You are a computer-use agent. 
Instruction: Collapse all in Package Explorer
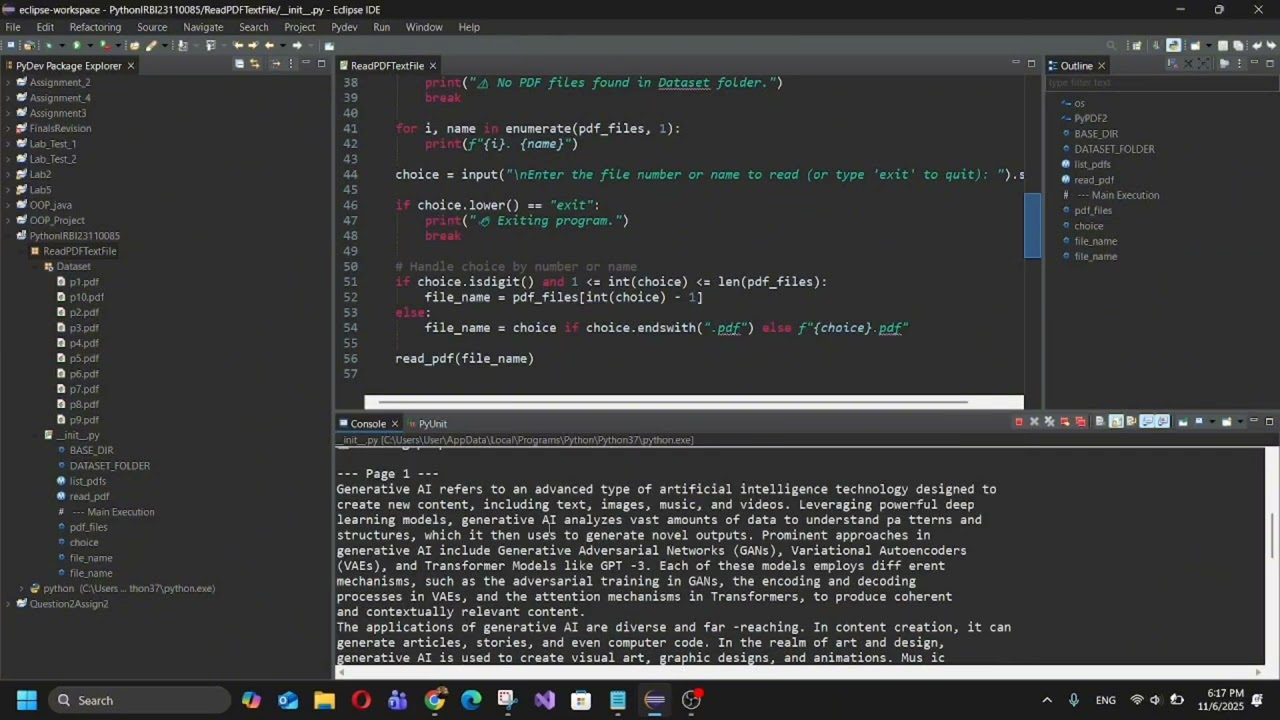click(239, 64)
